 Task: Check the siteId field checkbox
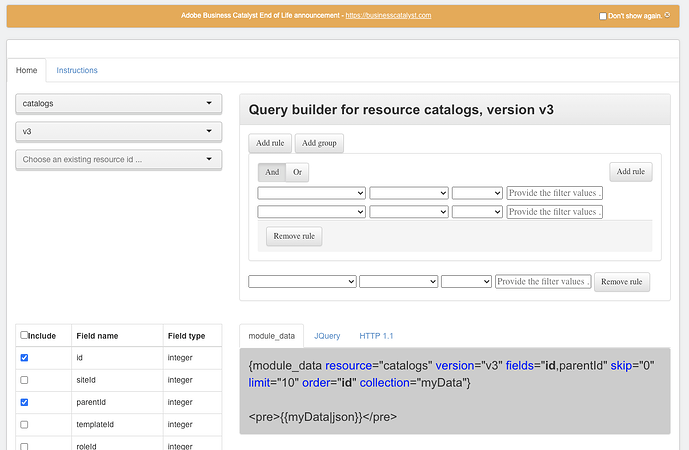tap(25, 380)
